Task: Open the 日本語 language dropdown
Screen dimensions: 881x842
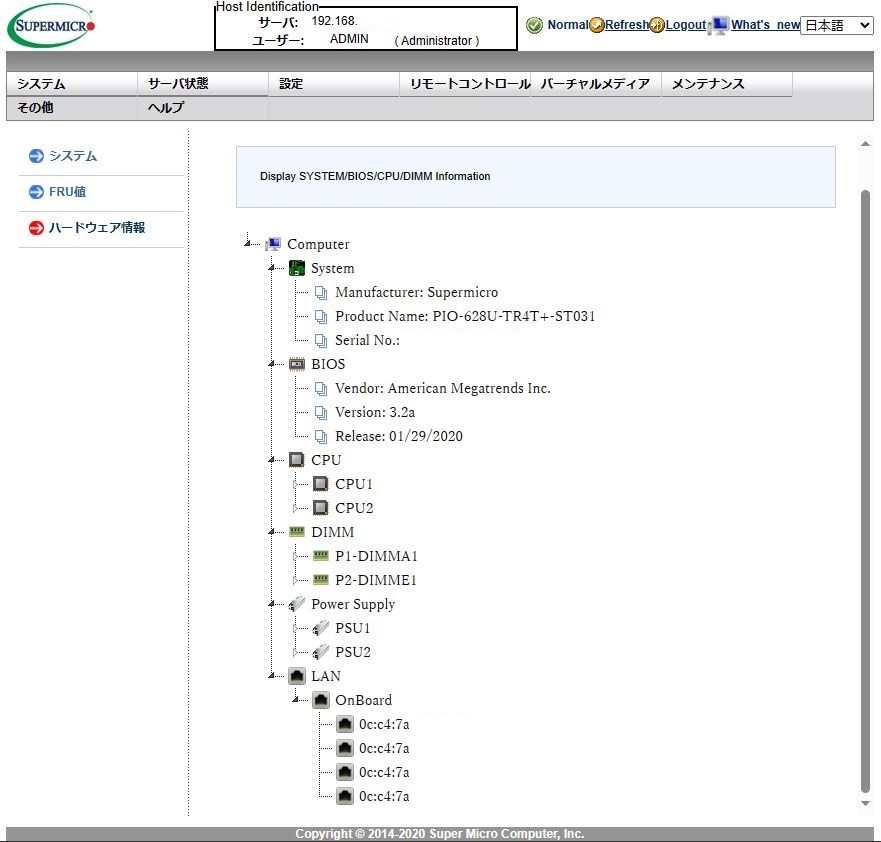Action: click(837, 25)
